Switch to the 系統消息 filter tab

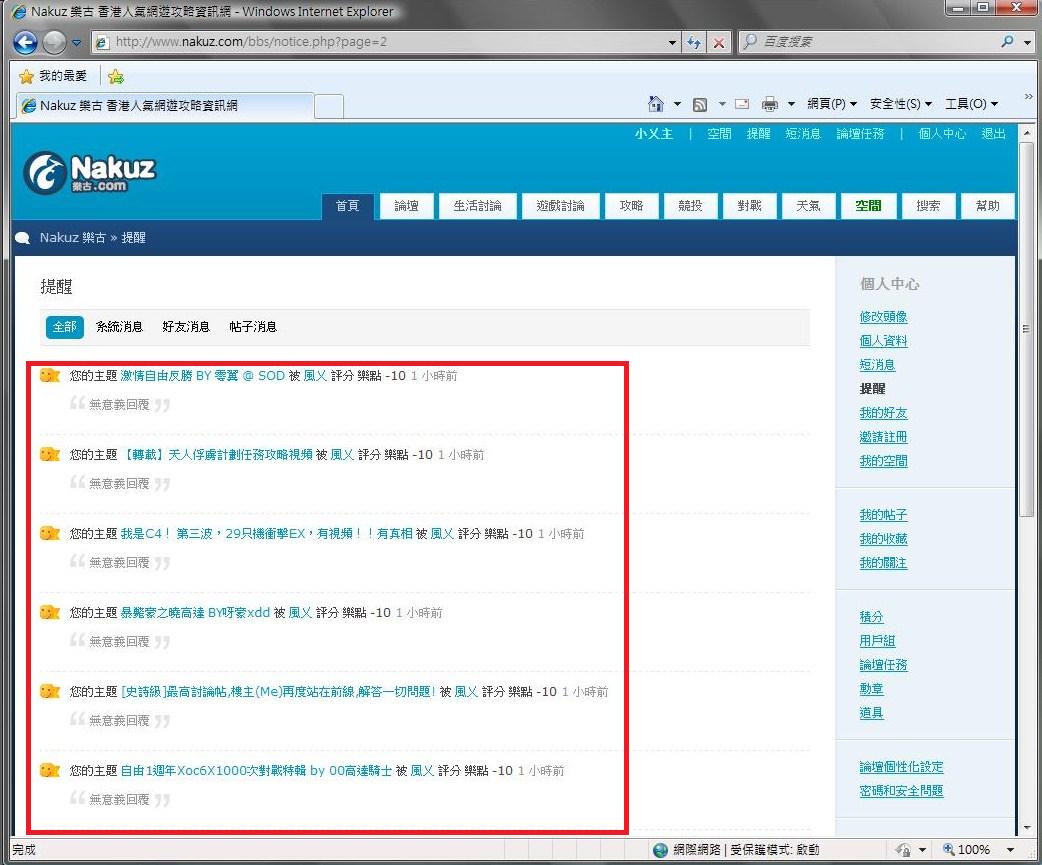click(x=119, y=327)
